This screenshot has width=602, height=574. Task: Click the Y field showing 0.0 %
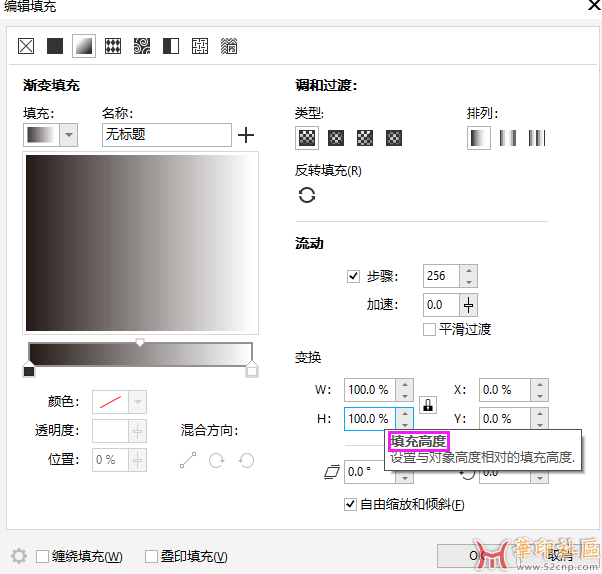(x=505, y=418)
